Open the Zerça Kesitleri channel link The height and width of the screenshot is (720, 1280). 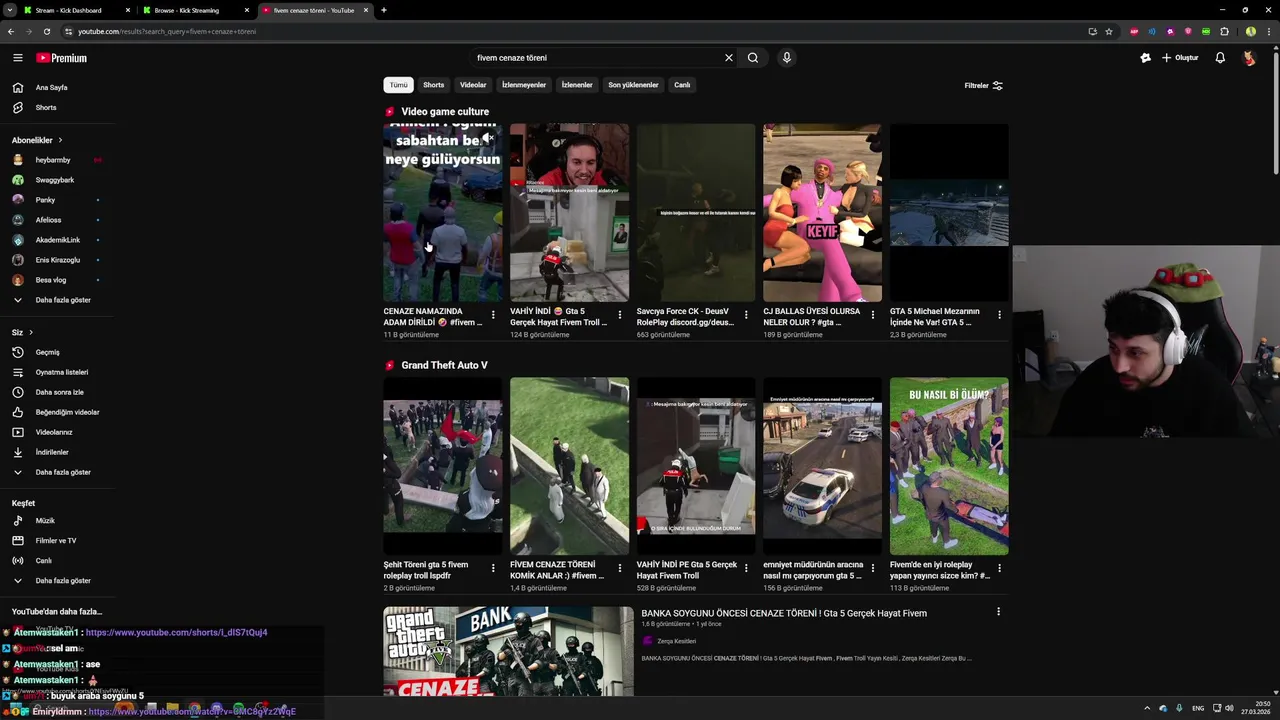pos(677,641)
